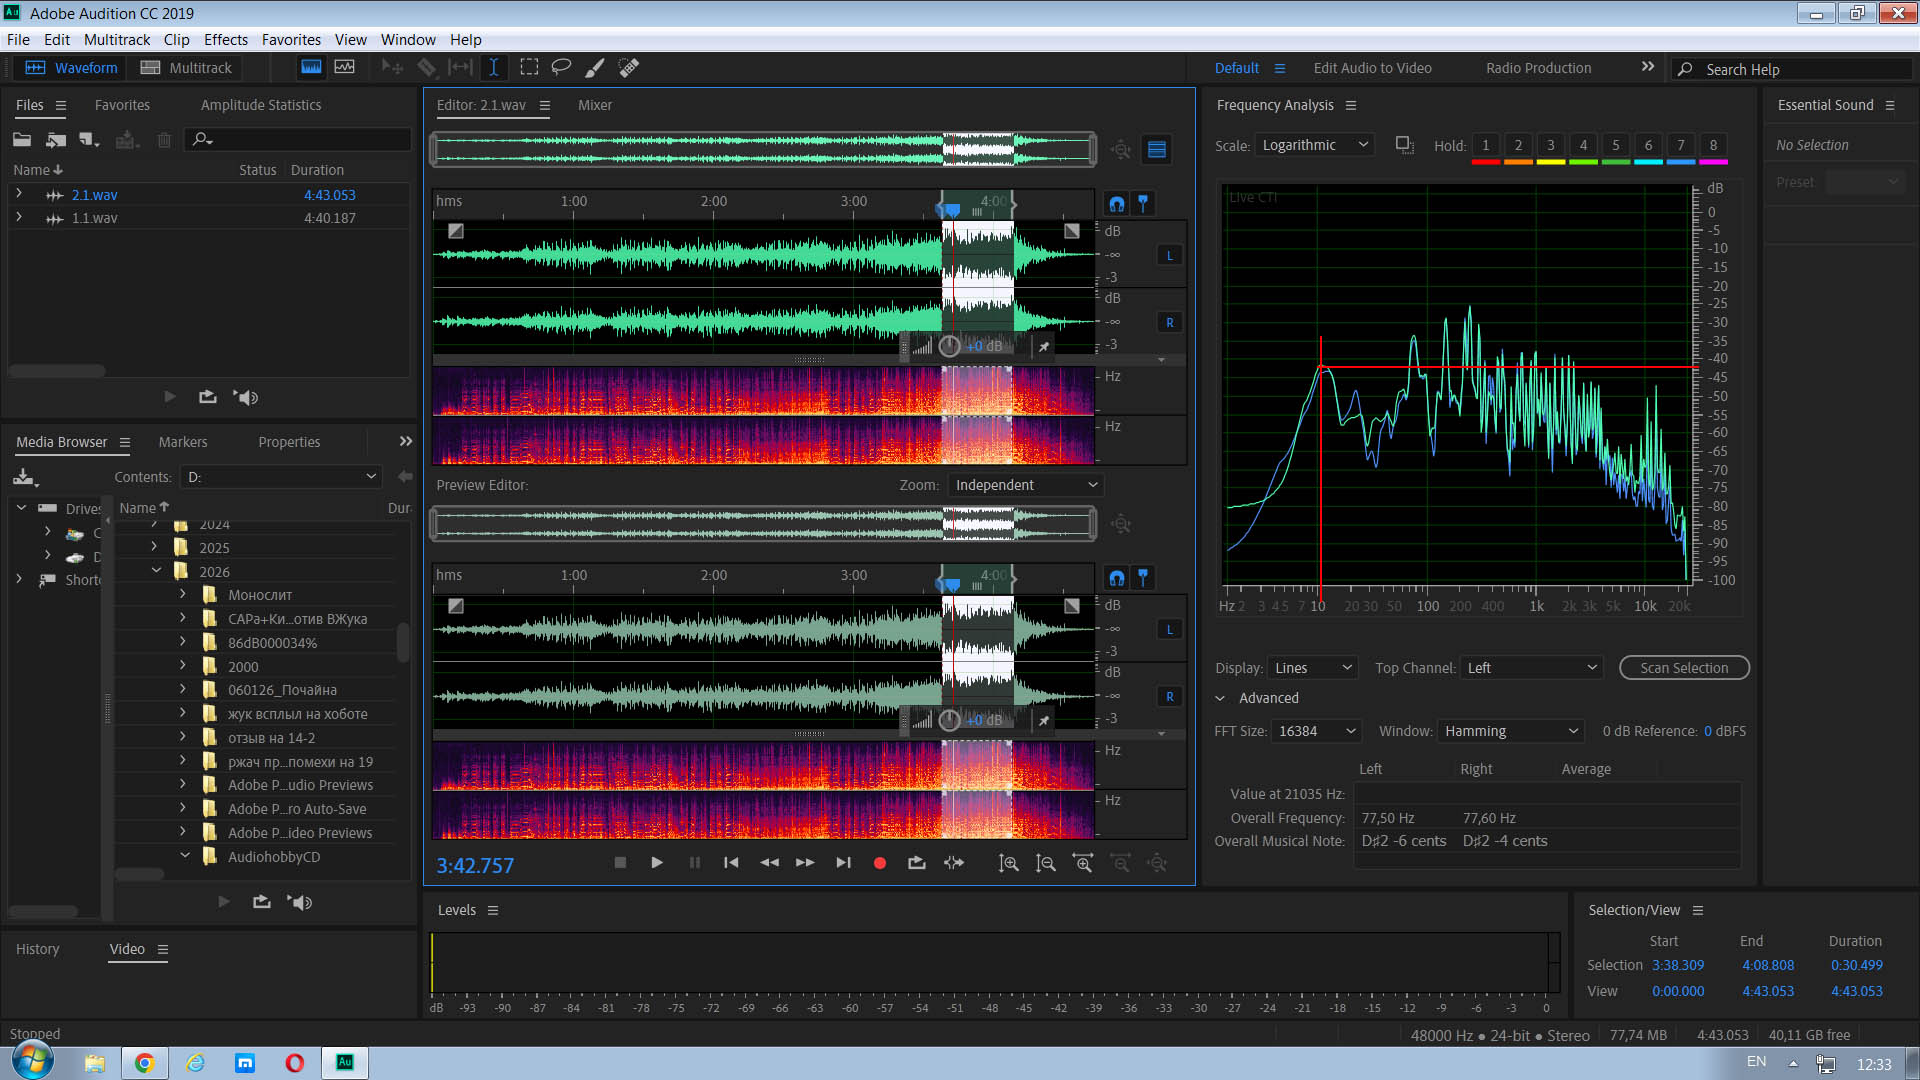
Task: Move playhead to next marker
Action: click(x=843, y=862)
